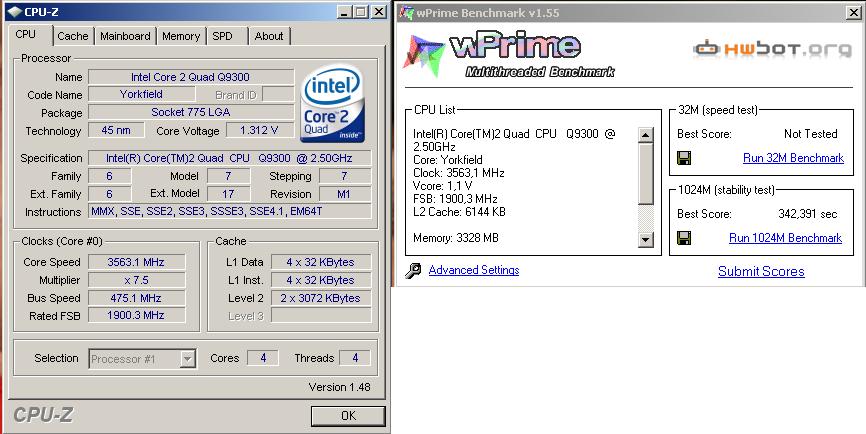Click the empty Level 3 field
This screenshot has width=866, height=434.
coord(320,315)
